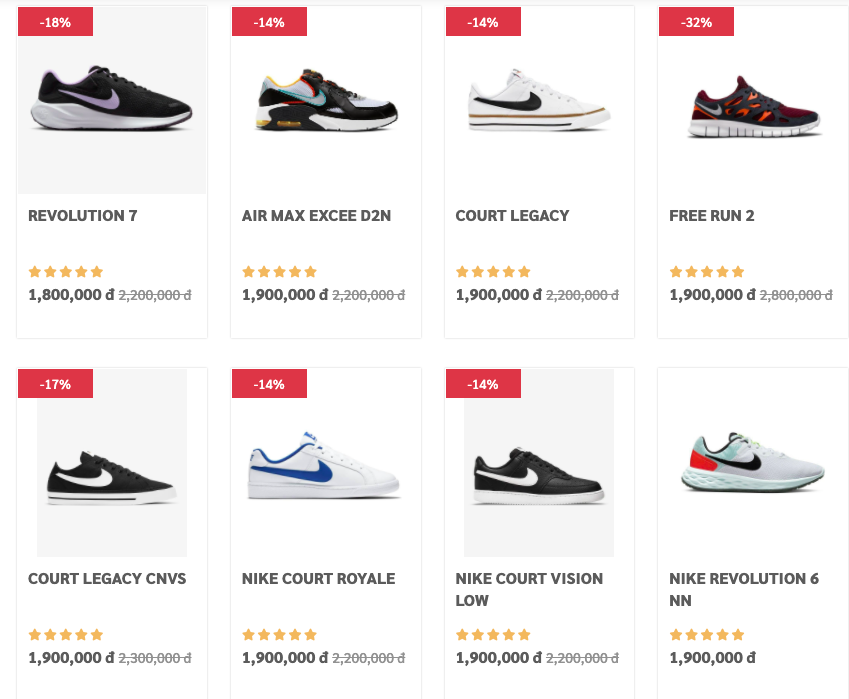Image resolution: width=849 pixels, height=699 pixels.
Task: View AIR MAX EXCEE D2N product details
Action: pos(315,215)
